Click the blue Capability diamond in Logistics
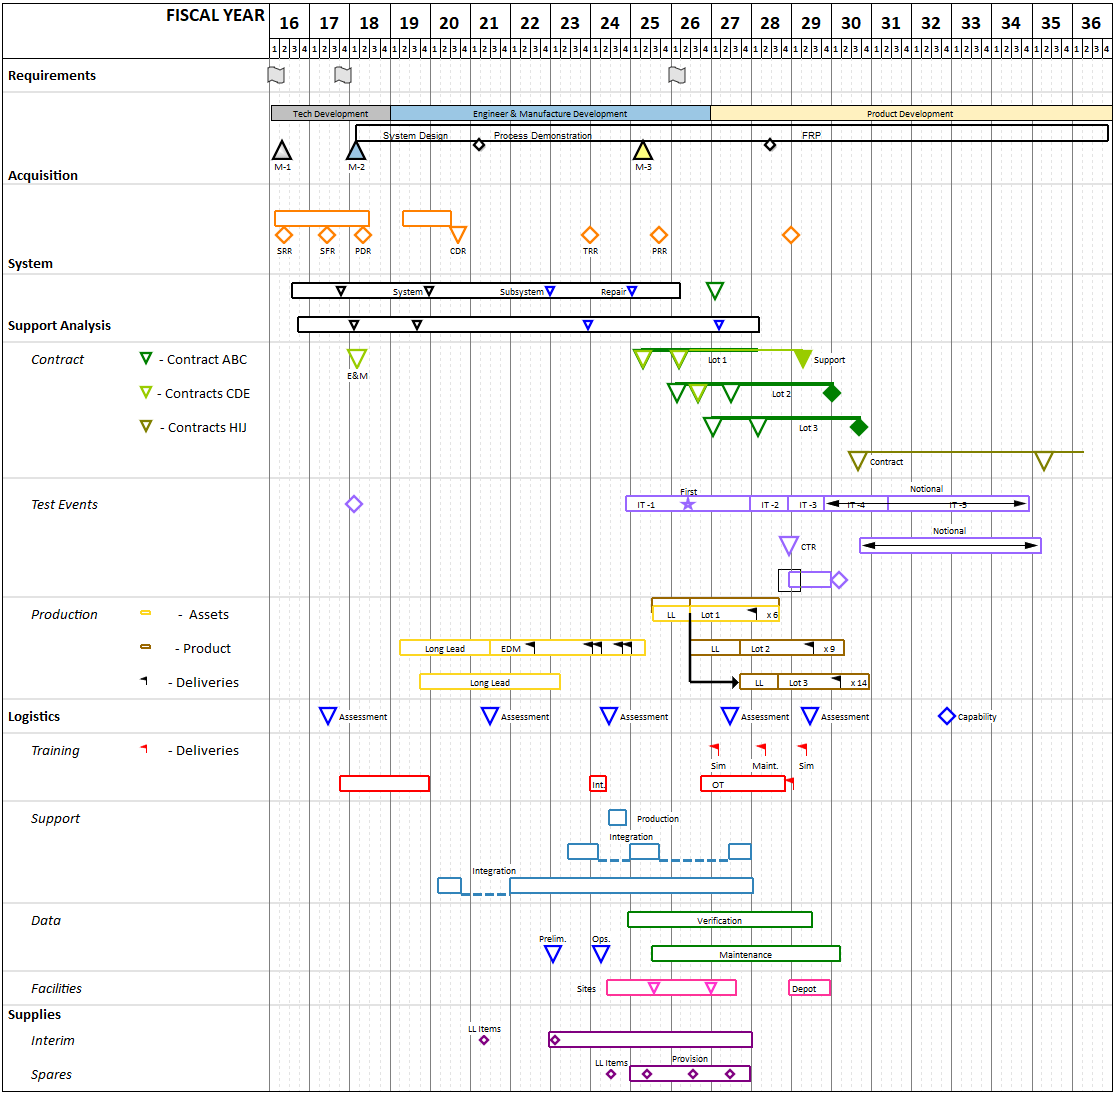 coord(945,716)
